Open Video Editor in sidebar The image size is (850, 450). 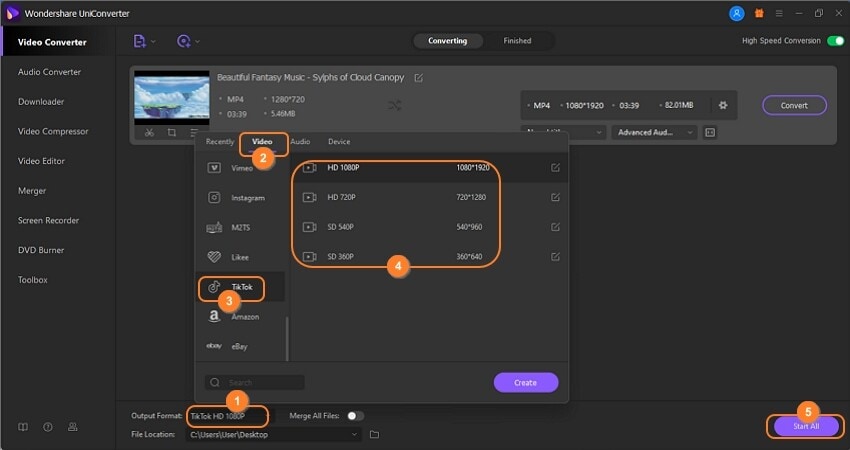41,161
